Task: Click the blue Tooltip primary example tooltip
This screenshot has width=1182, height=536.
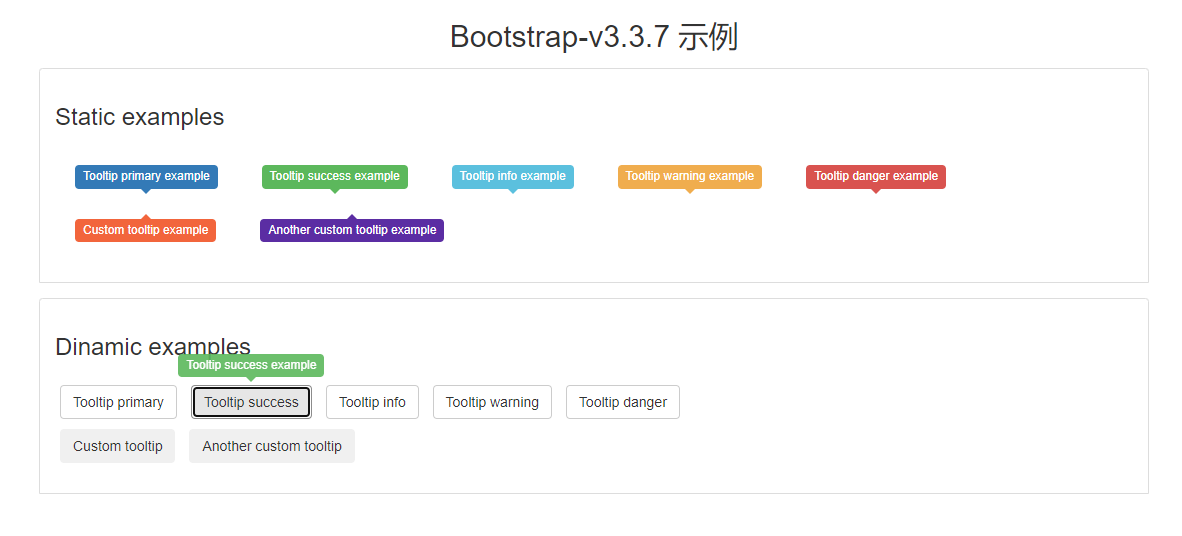Action: pyautogui.click(x=146, y=176)
